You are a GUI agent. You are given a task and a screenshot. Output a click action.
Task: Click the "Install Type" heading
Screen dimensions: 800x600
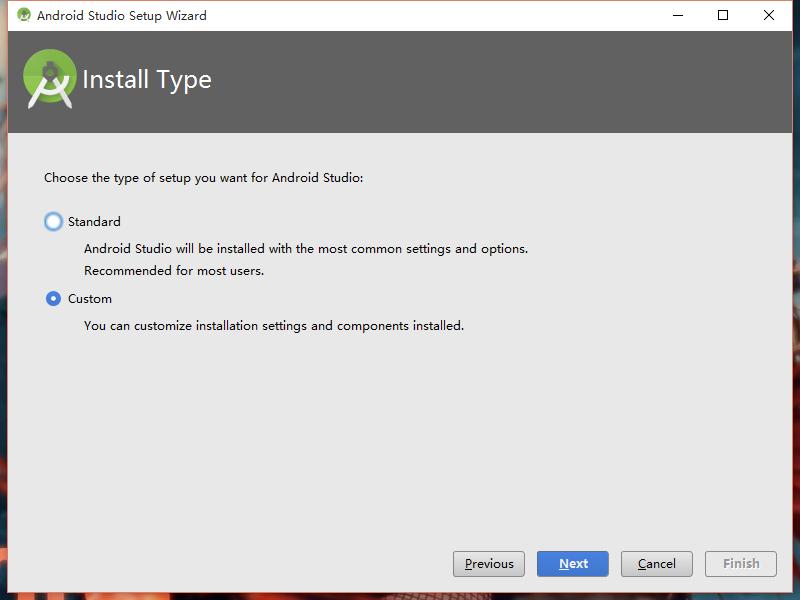[x=147, y=80]
